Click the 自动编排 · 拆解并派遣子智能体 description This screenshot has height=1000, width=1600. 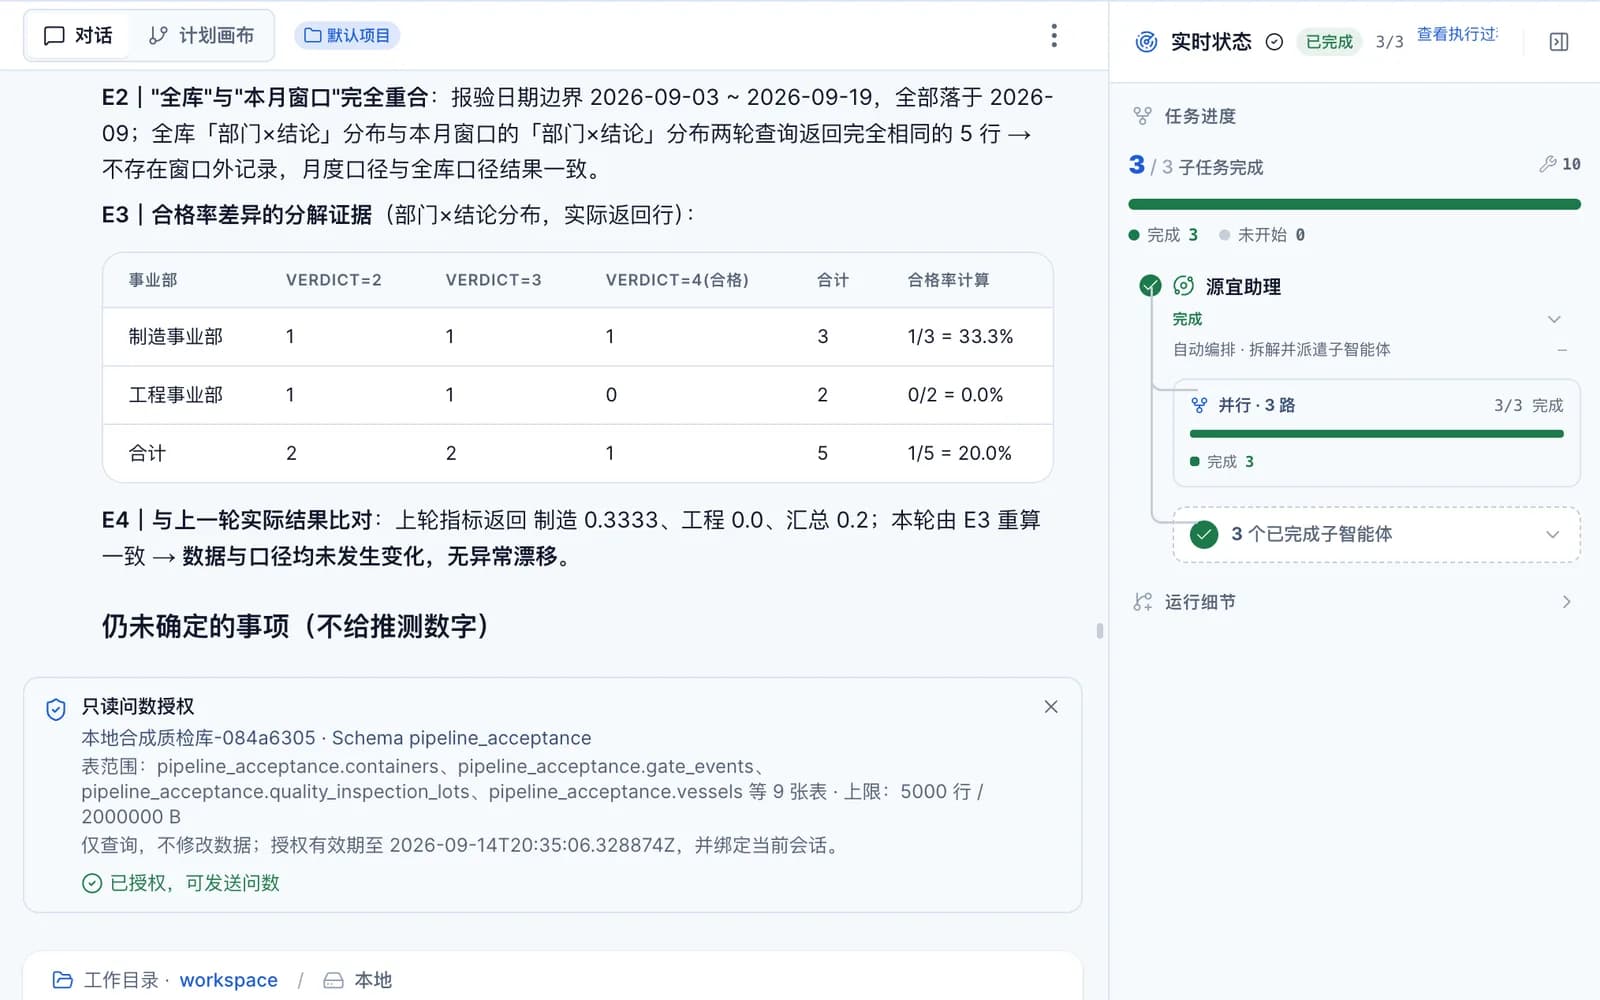pyautogui.click(x=1281, y=349)
